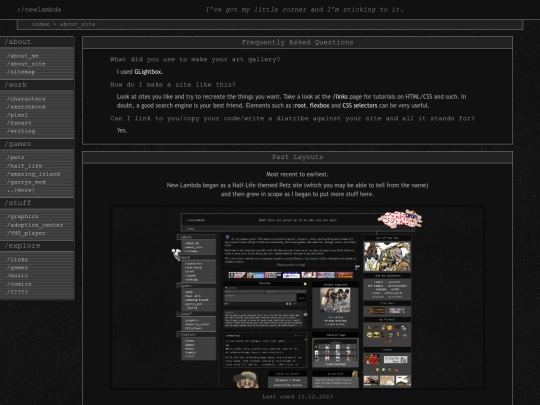Open the /garrys_mod link
Image resolution: width=540 pixels, height=405 pixels.
26,182
